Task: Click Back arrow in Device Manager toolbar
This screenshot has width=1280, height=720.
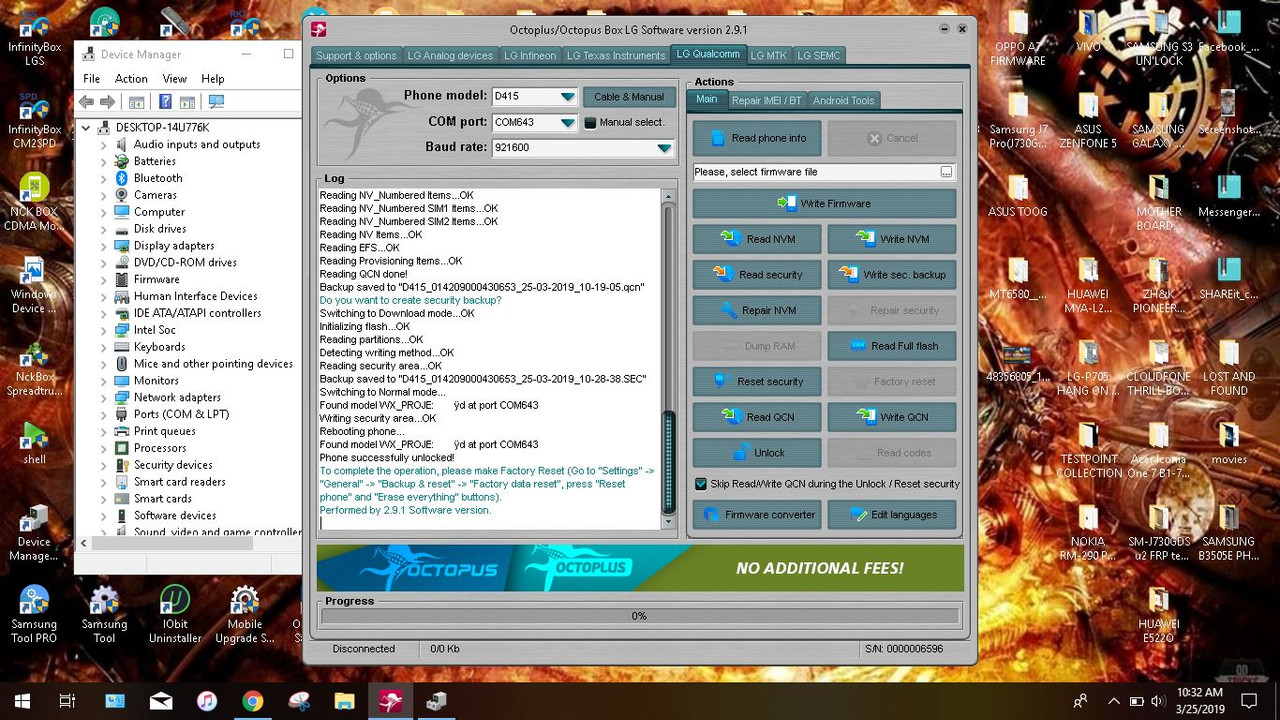Action: coord(86,101)
